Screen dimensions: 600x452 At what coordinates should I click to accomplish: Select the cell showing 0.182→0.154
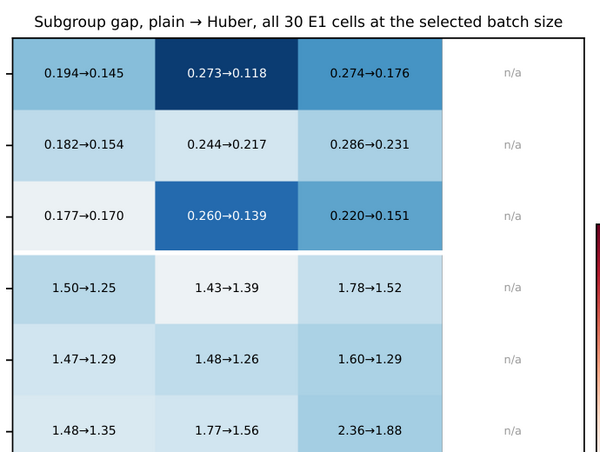(84, 145)
